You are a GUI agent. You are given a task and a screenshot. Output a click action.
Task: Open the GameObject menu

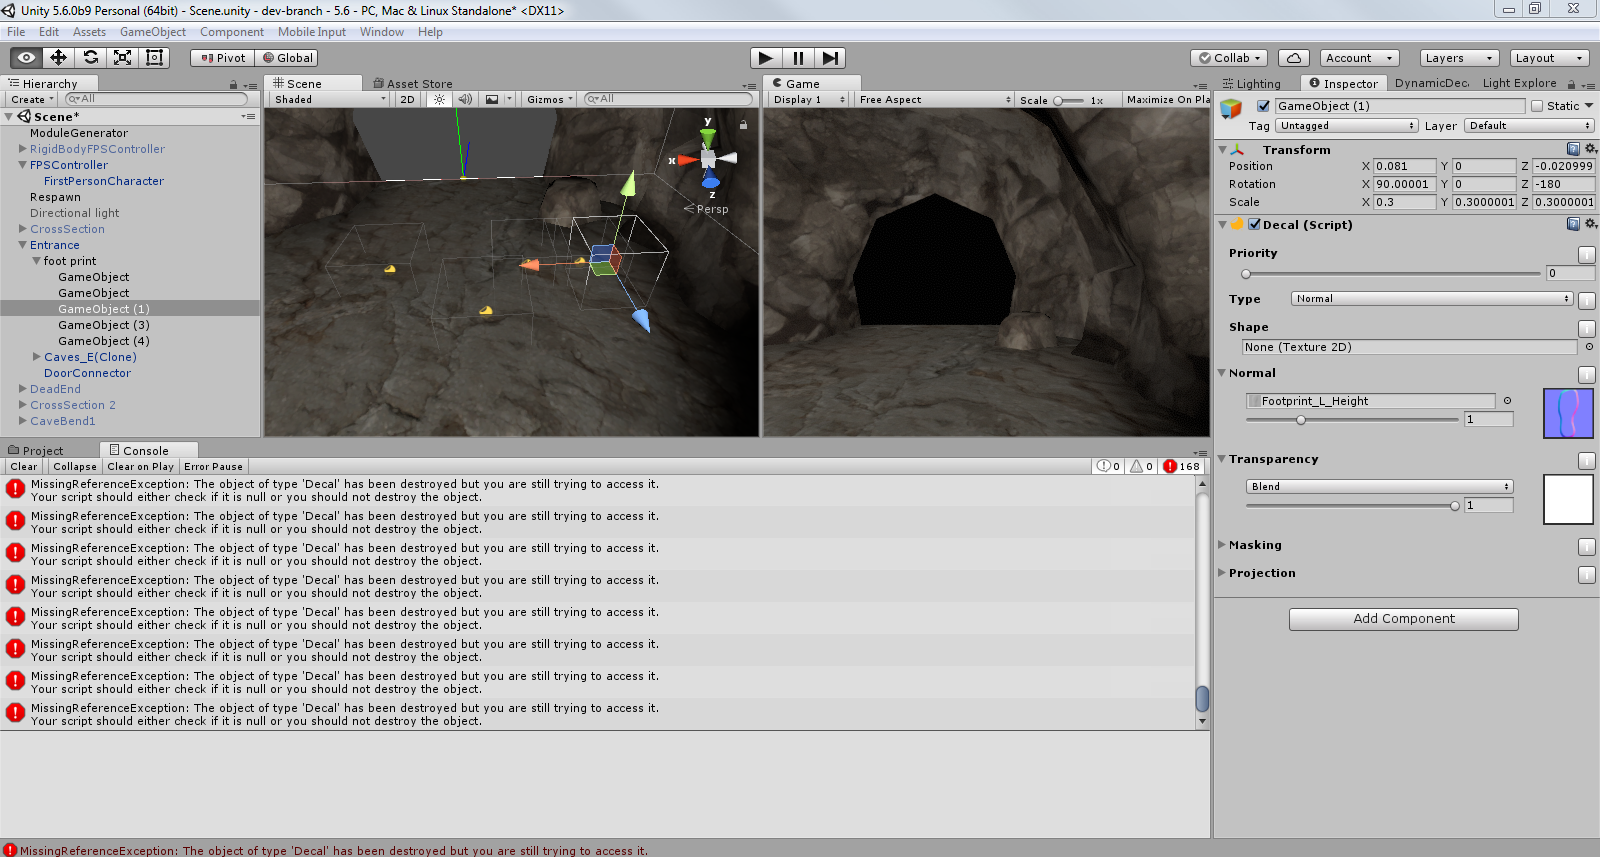click(152, 32)
